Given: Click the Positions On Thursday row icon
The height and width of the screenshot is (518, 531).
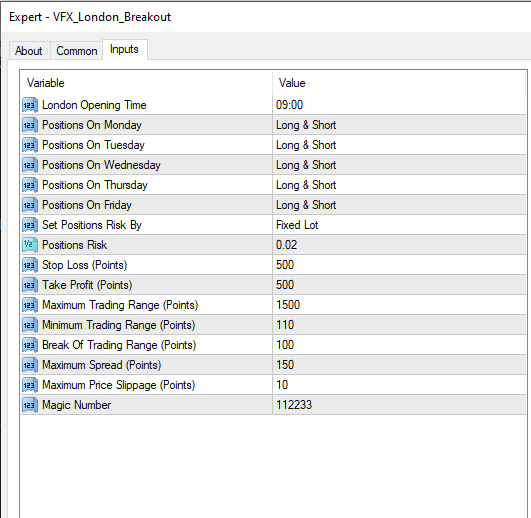Looking at the screenshot, I should 30,185.
